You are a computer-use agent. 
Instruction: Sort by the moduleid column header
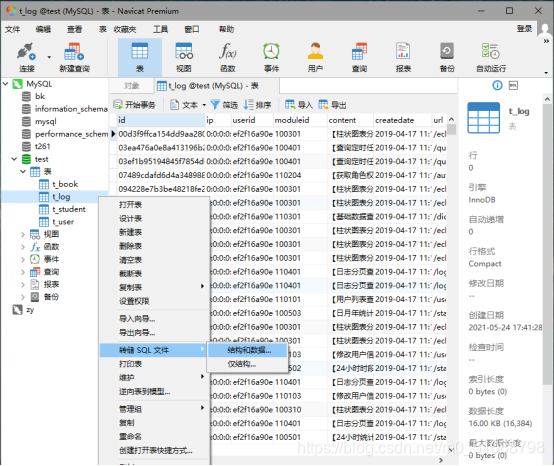(300, 120)
